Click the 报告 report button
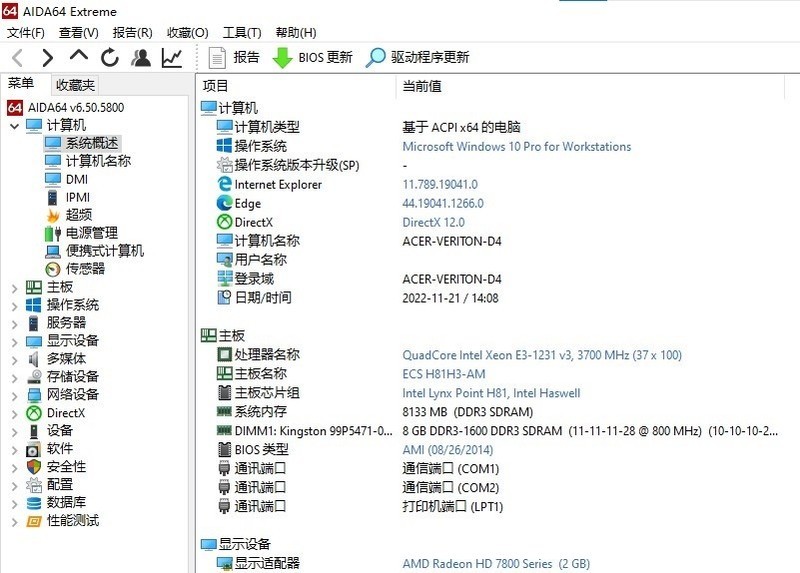800x573 pixels. point(234,57)
